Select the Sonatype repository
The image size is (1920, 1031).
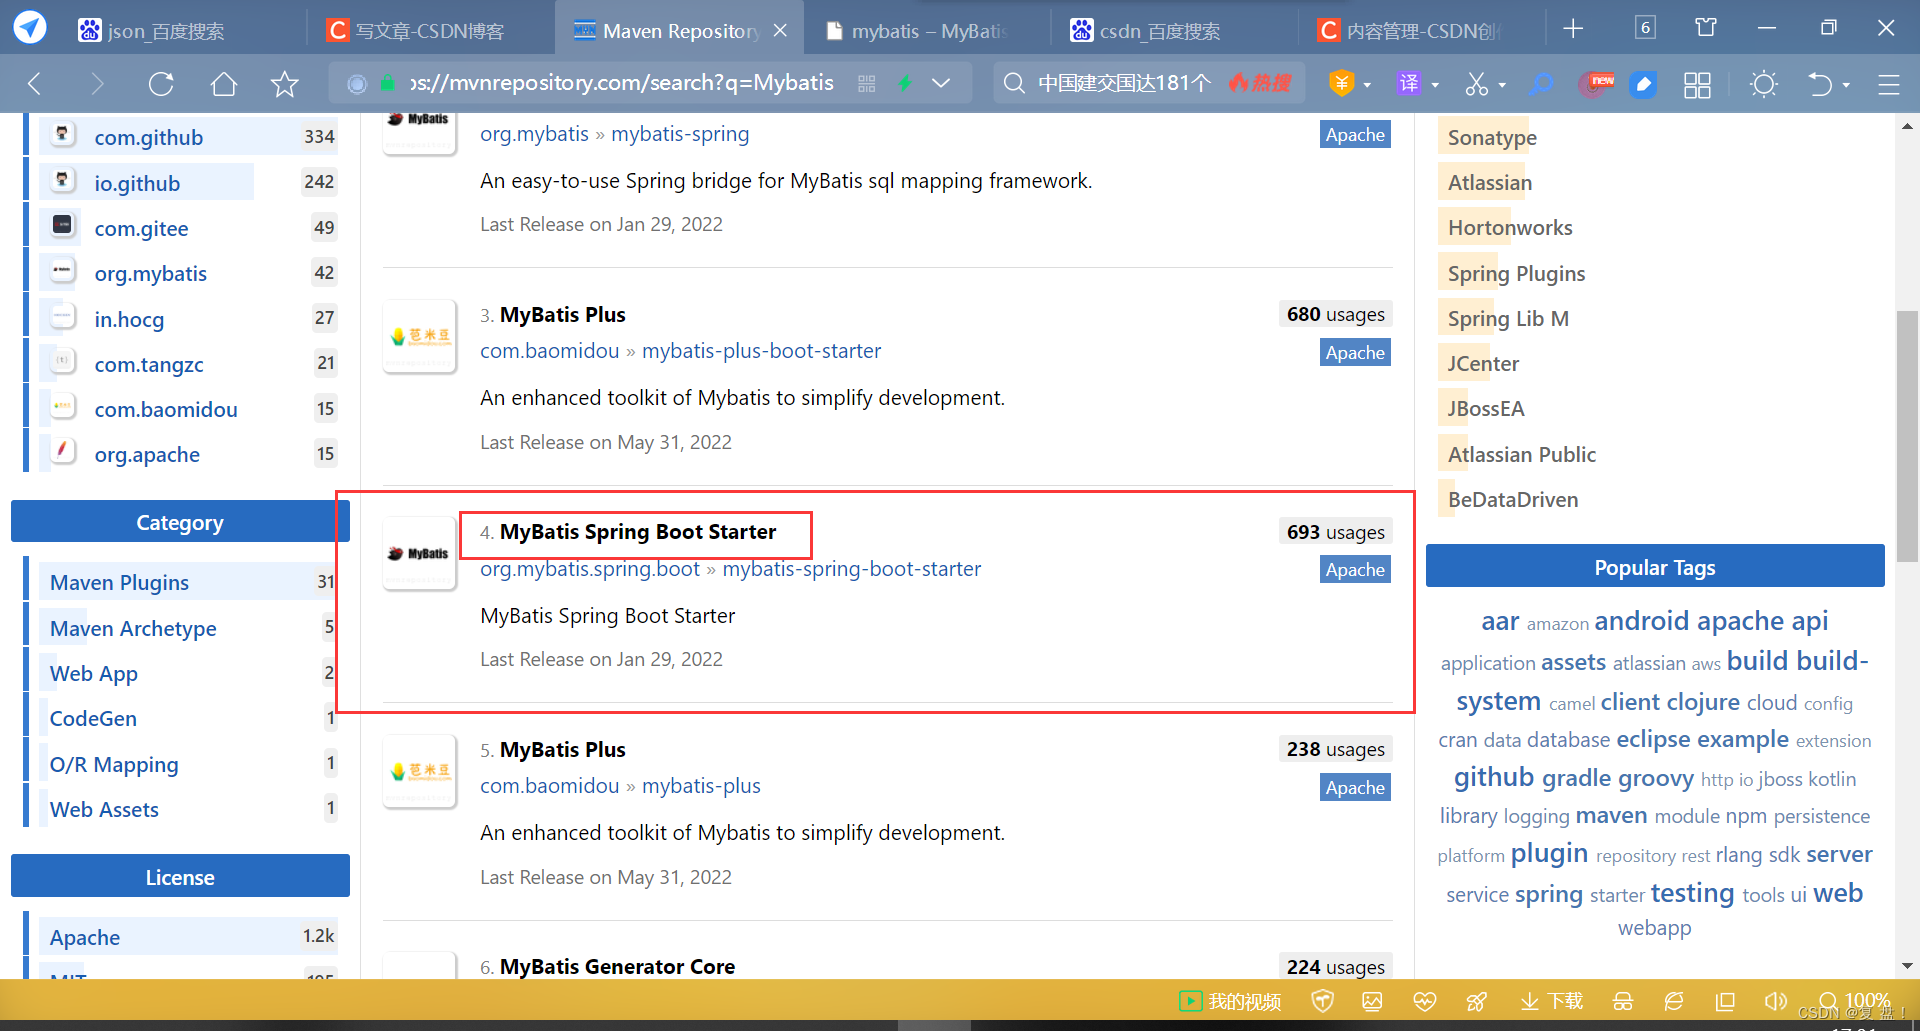click(1492, 137)
